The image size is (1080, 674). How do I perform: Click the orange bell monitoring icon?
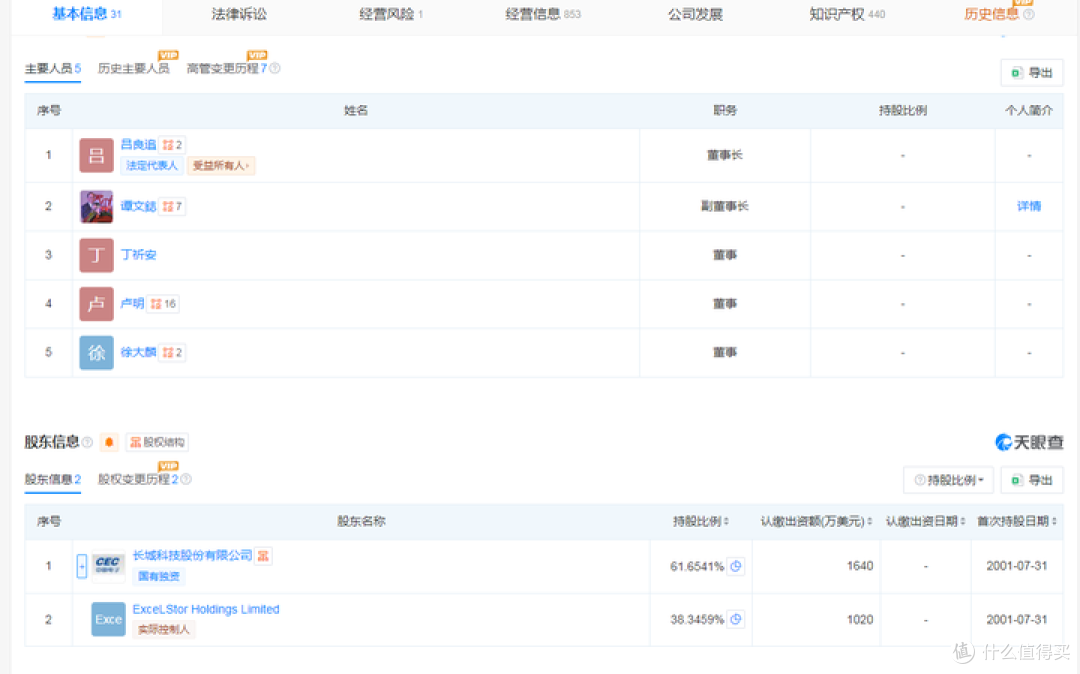point(109,442)
